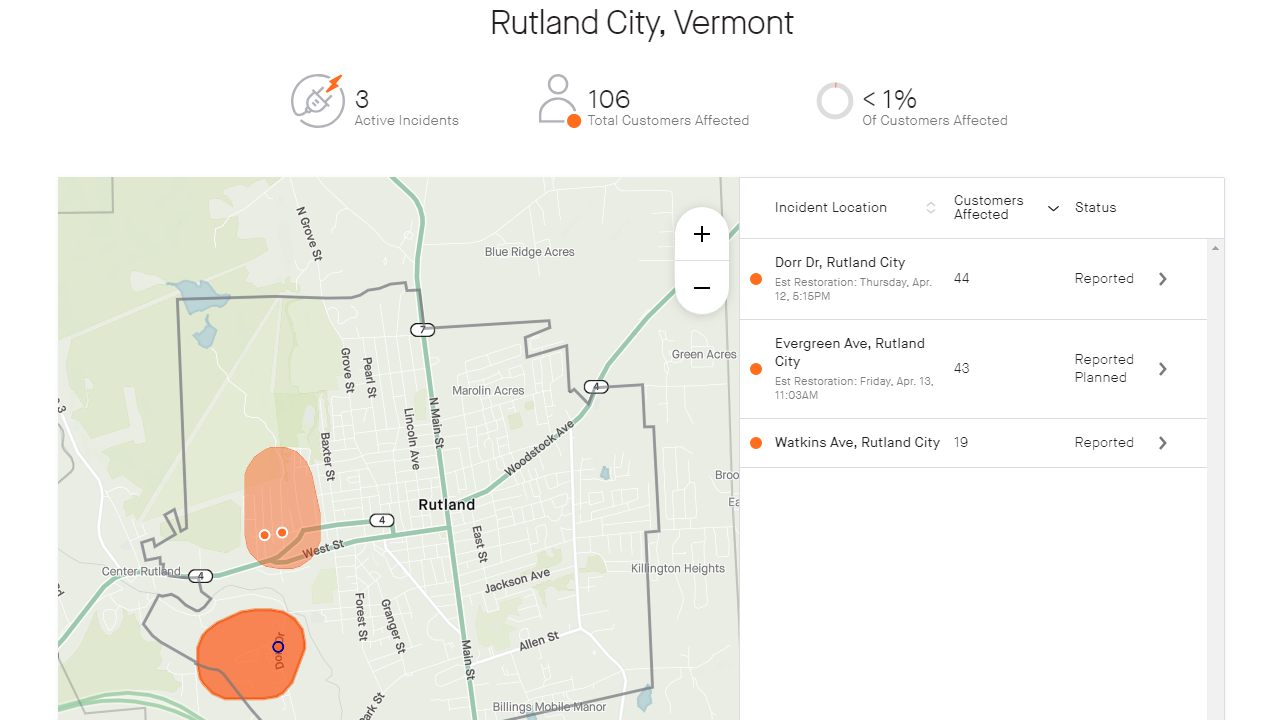Viewport: 1280px width, 720px height.
Task: Open the Watkins Ave, Rutland City incident
Action: point(973,443)
